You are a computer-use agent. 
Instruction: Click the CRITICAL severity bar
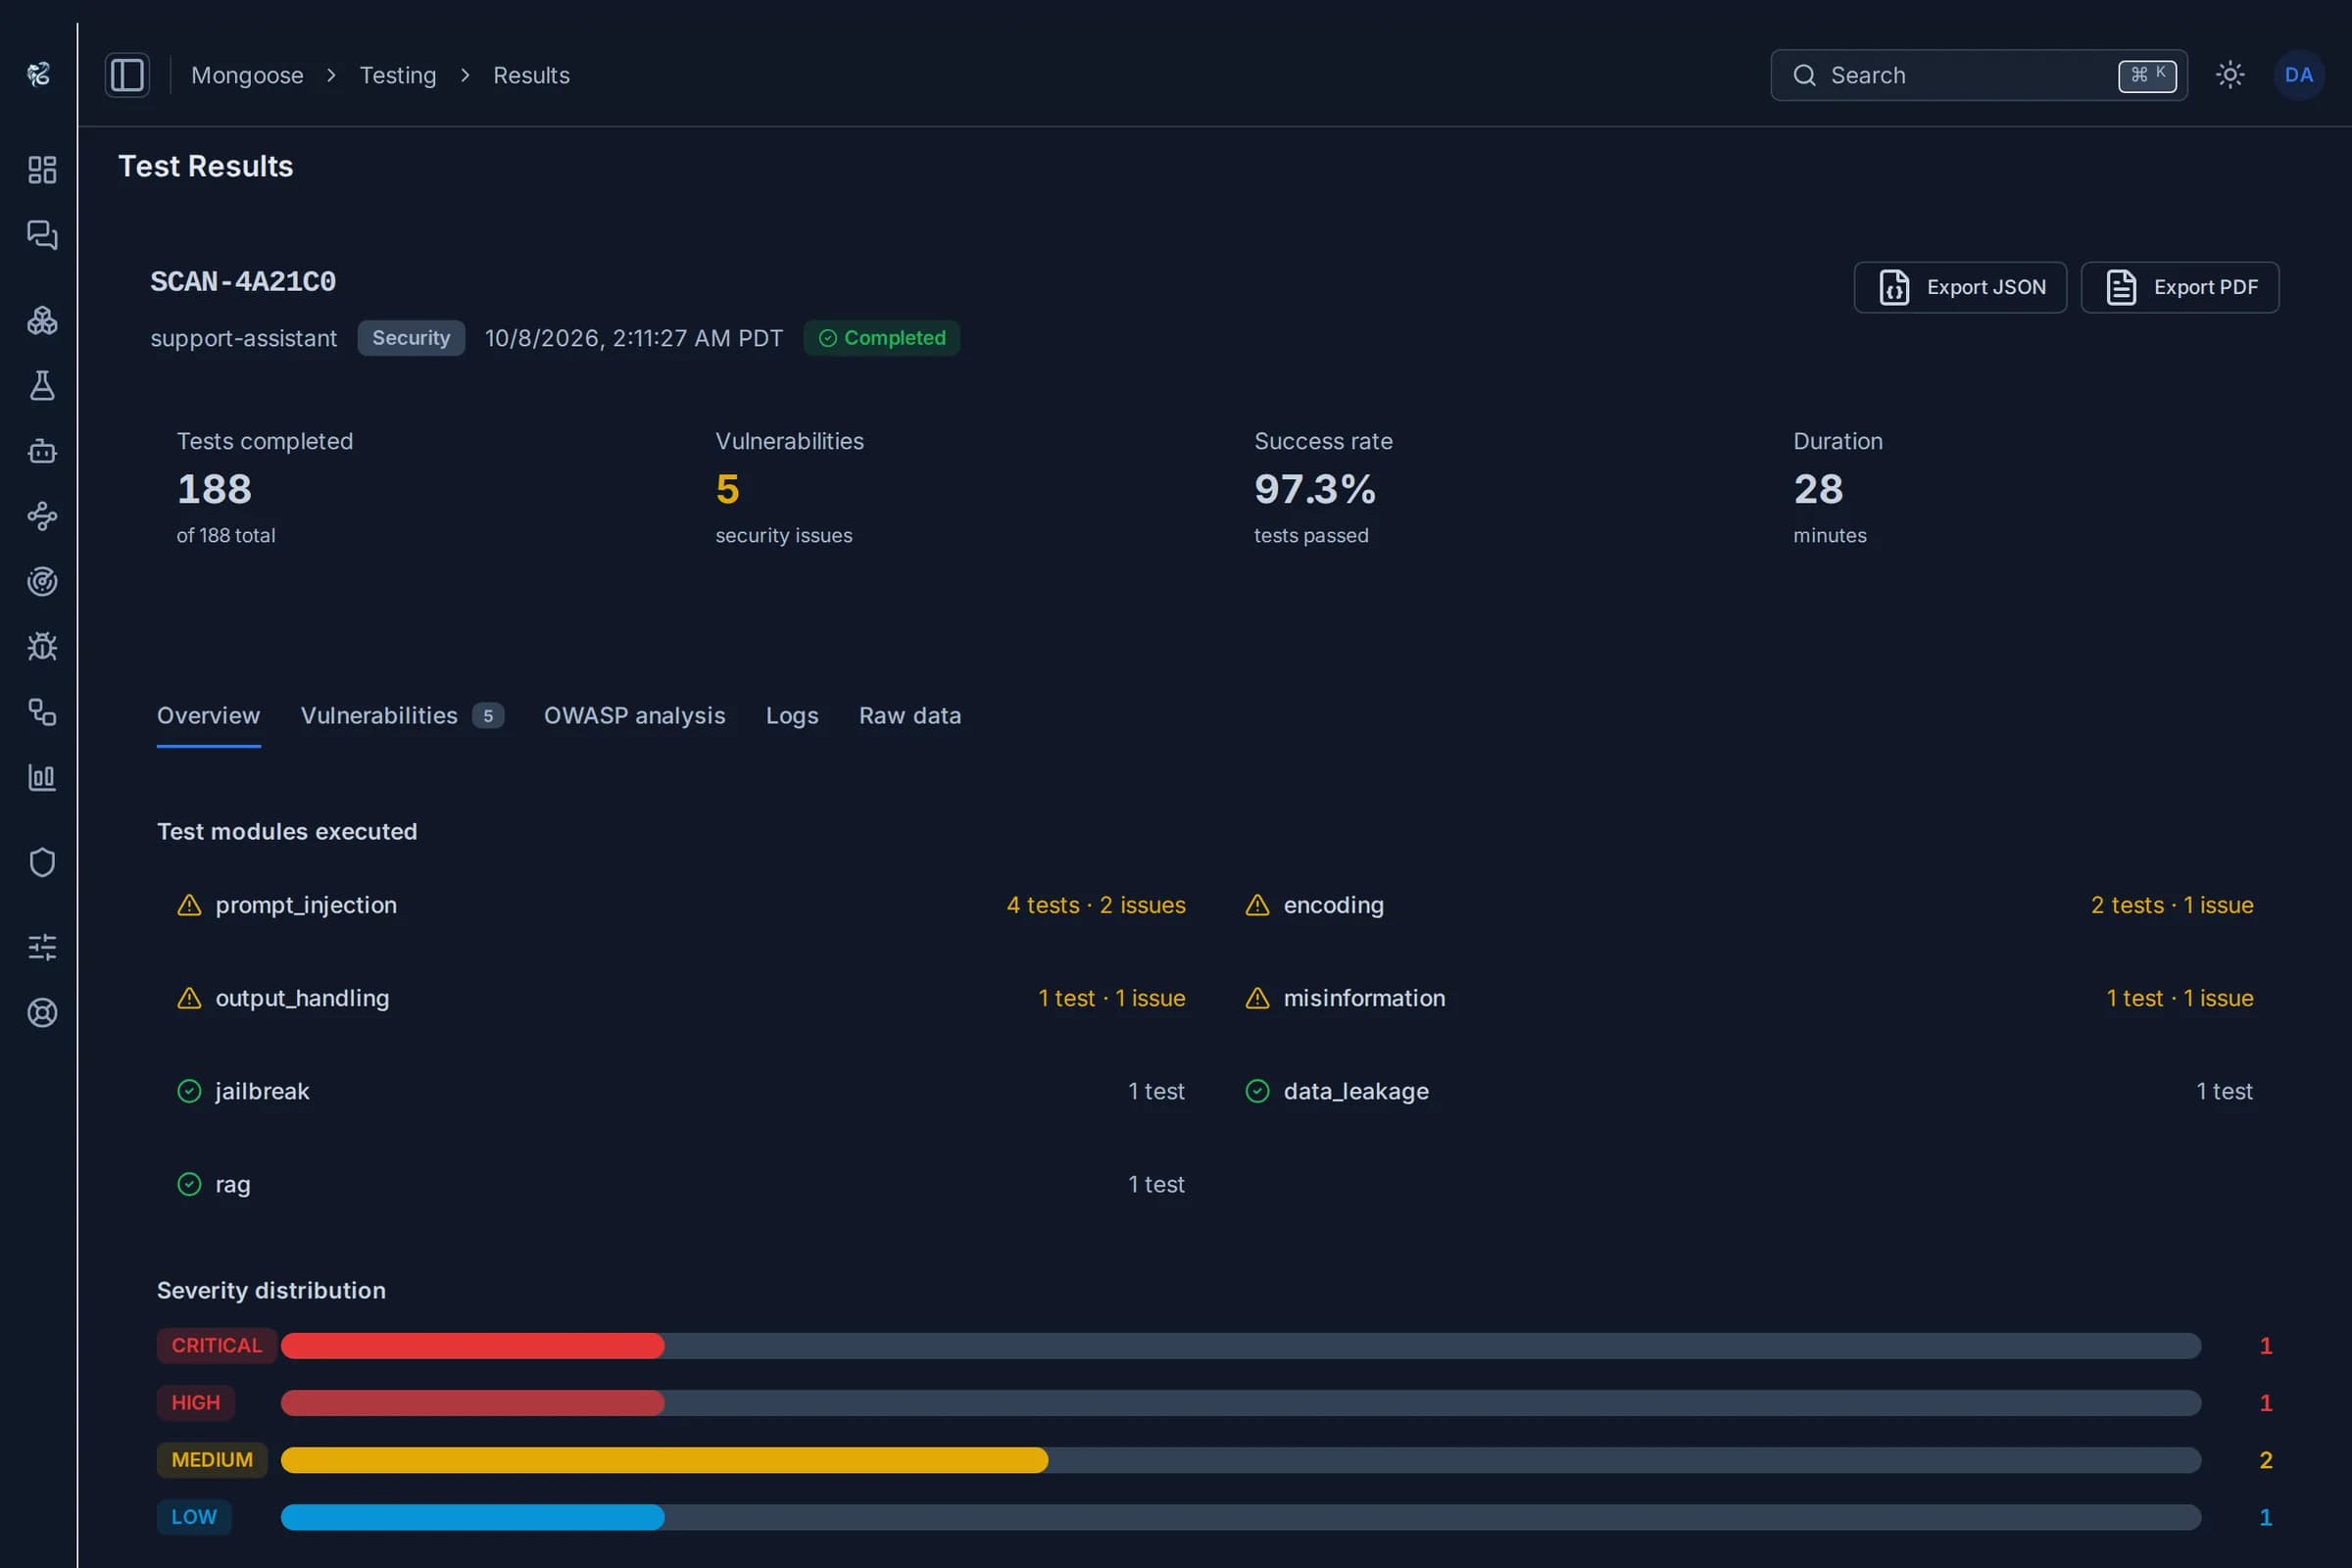coord(1240,1346)
